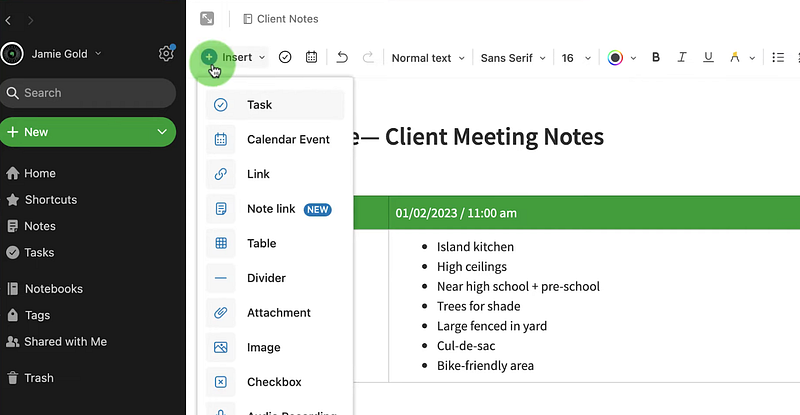Open the Normal text style dropdown
800x415 pixels.
tap(428, 58)
